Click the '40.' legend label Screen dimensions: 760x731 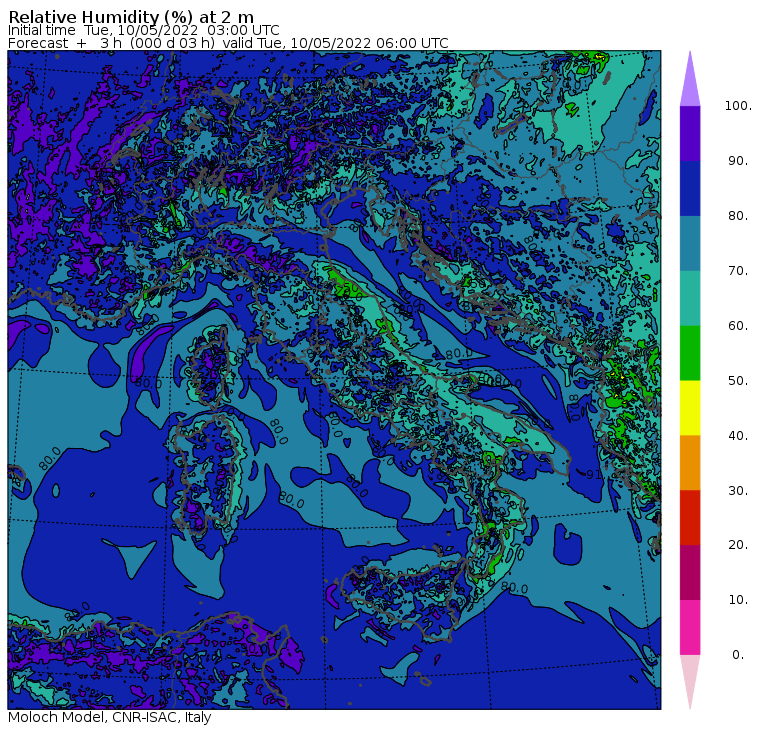(x=738, y=435)
